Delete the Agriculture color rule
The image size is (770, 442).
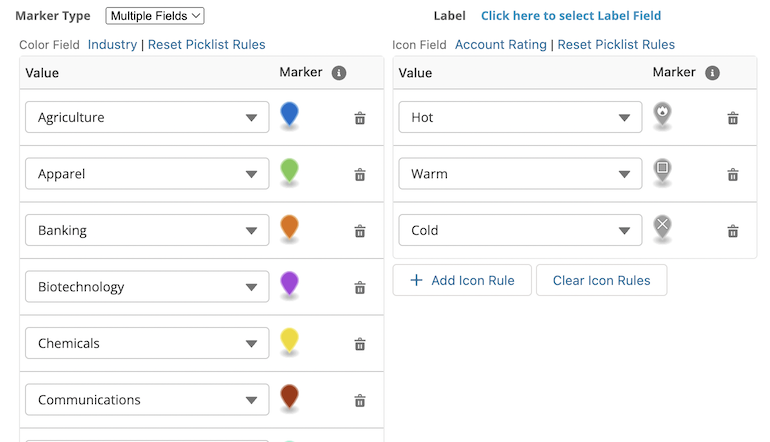[360, 118]
